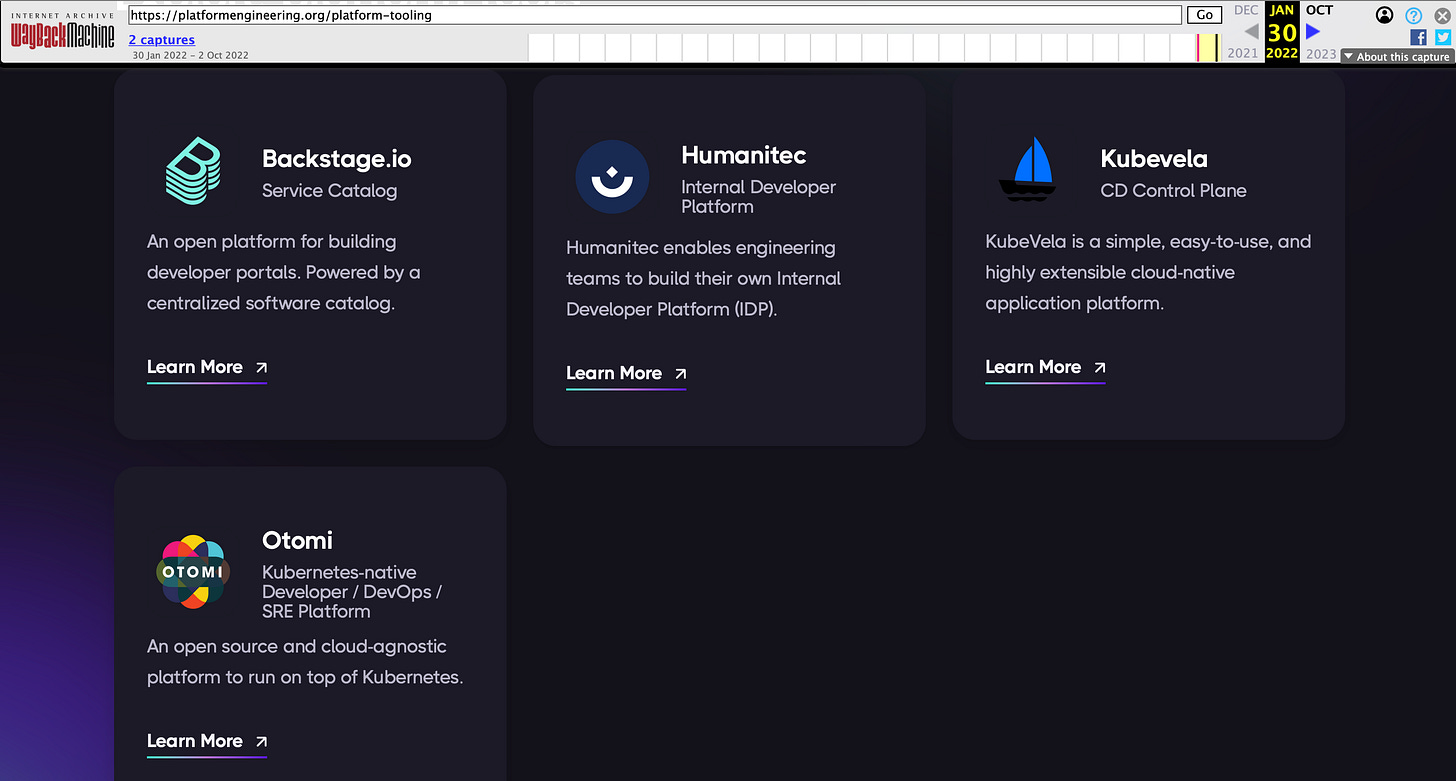
Task: Click the Otomi card title
Action: pyautogui.click(x=297, y=540)
